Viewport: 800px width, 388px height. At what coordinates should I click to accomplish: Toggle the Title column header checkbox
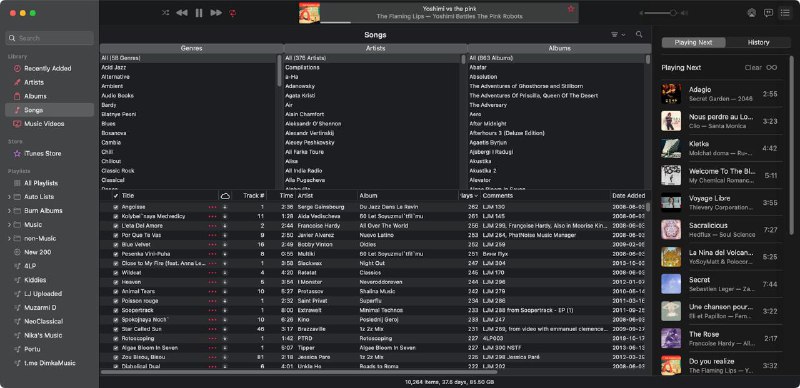[x=116, y=196]
